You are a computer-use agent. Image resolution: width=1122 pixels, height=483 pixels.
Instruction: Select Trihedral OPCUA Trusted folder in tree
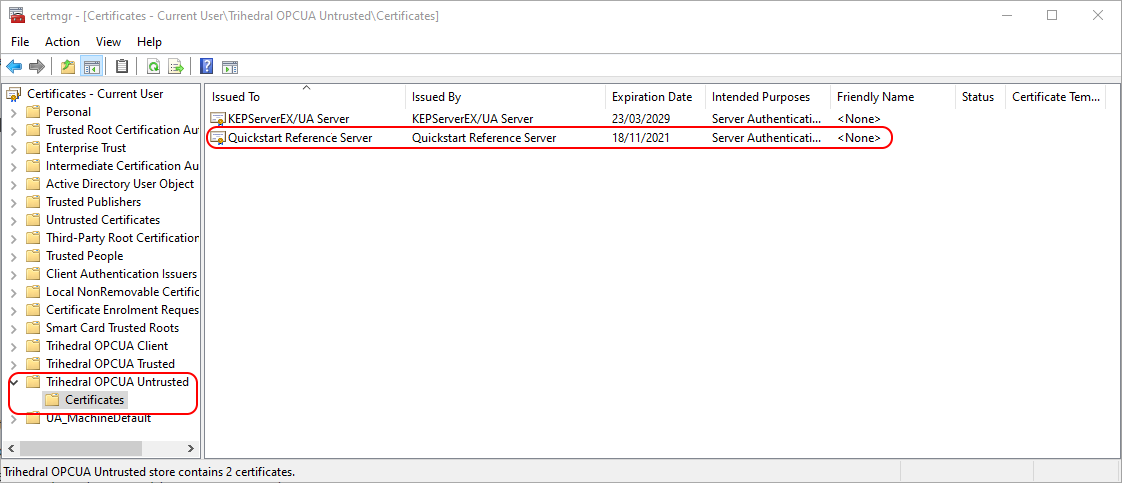pyautogui.click(x=110, y=364)
